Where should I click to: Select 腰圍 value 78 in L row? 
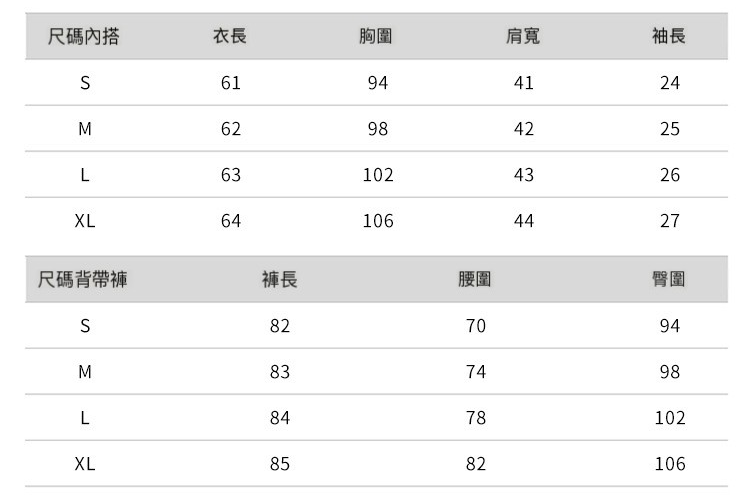tap(476, 418)
